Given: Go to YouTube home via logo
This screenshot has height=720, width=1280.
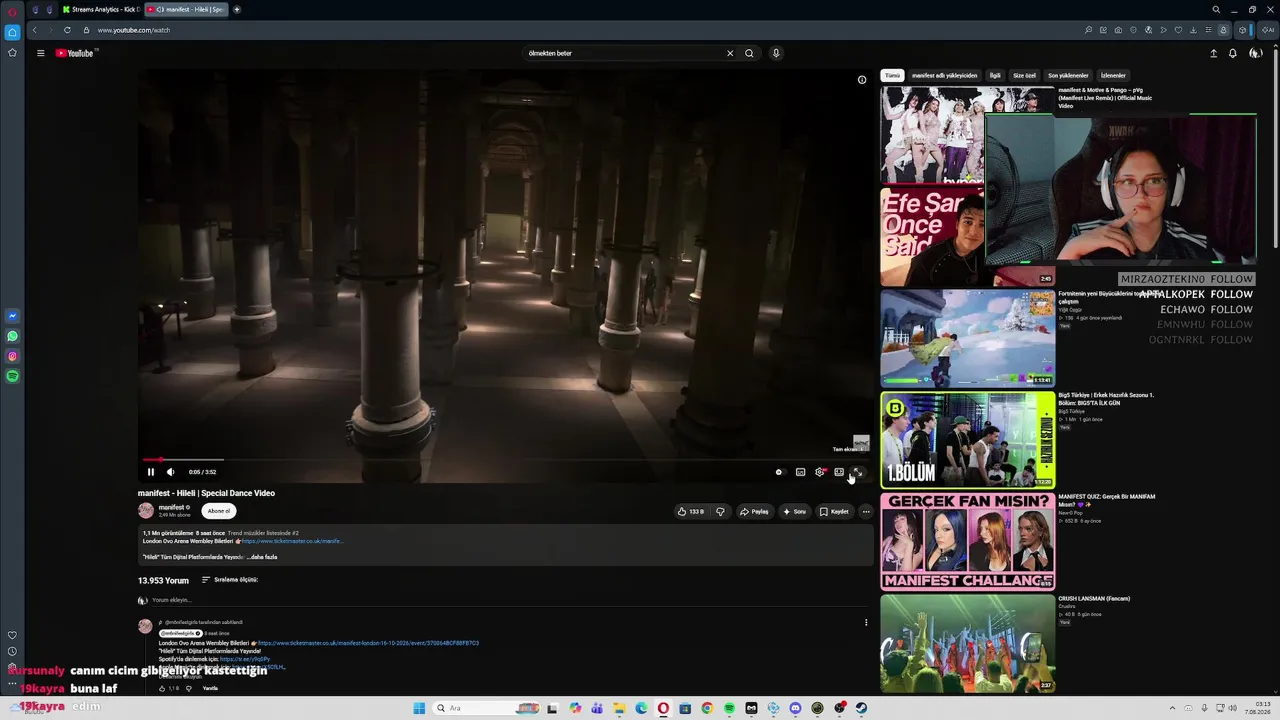Looking at the screenshot, I should 75,53.
